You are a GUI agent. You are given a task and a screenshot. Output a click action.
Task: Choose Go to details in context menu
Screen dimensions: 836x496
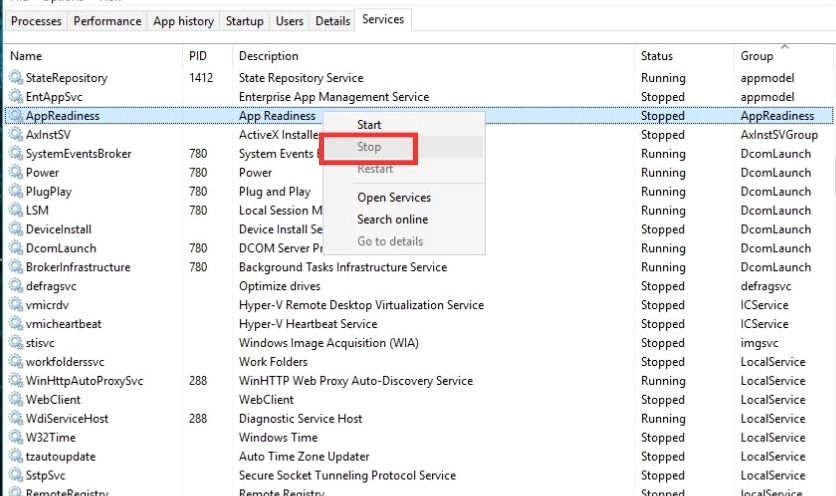click(x=404, y=241)
